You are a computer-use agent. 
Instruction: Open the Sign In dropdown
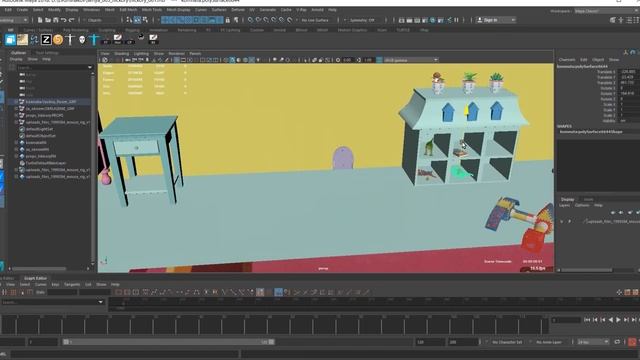tap(496, 20)
